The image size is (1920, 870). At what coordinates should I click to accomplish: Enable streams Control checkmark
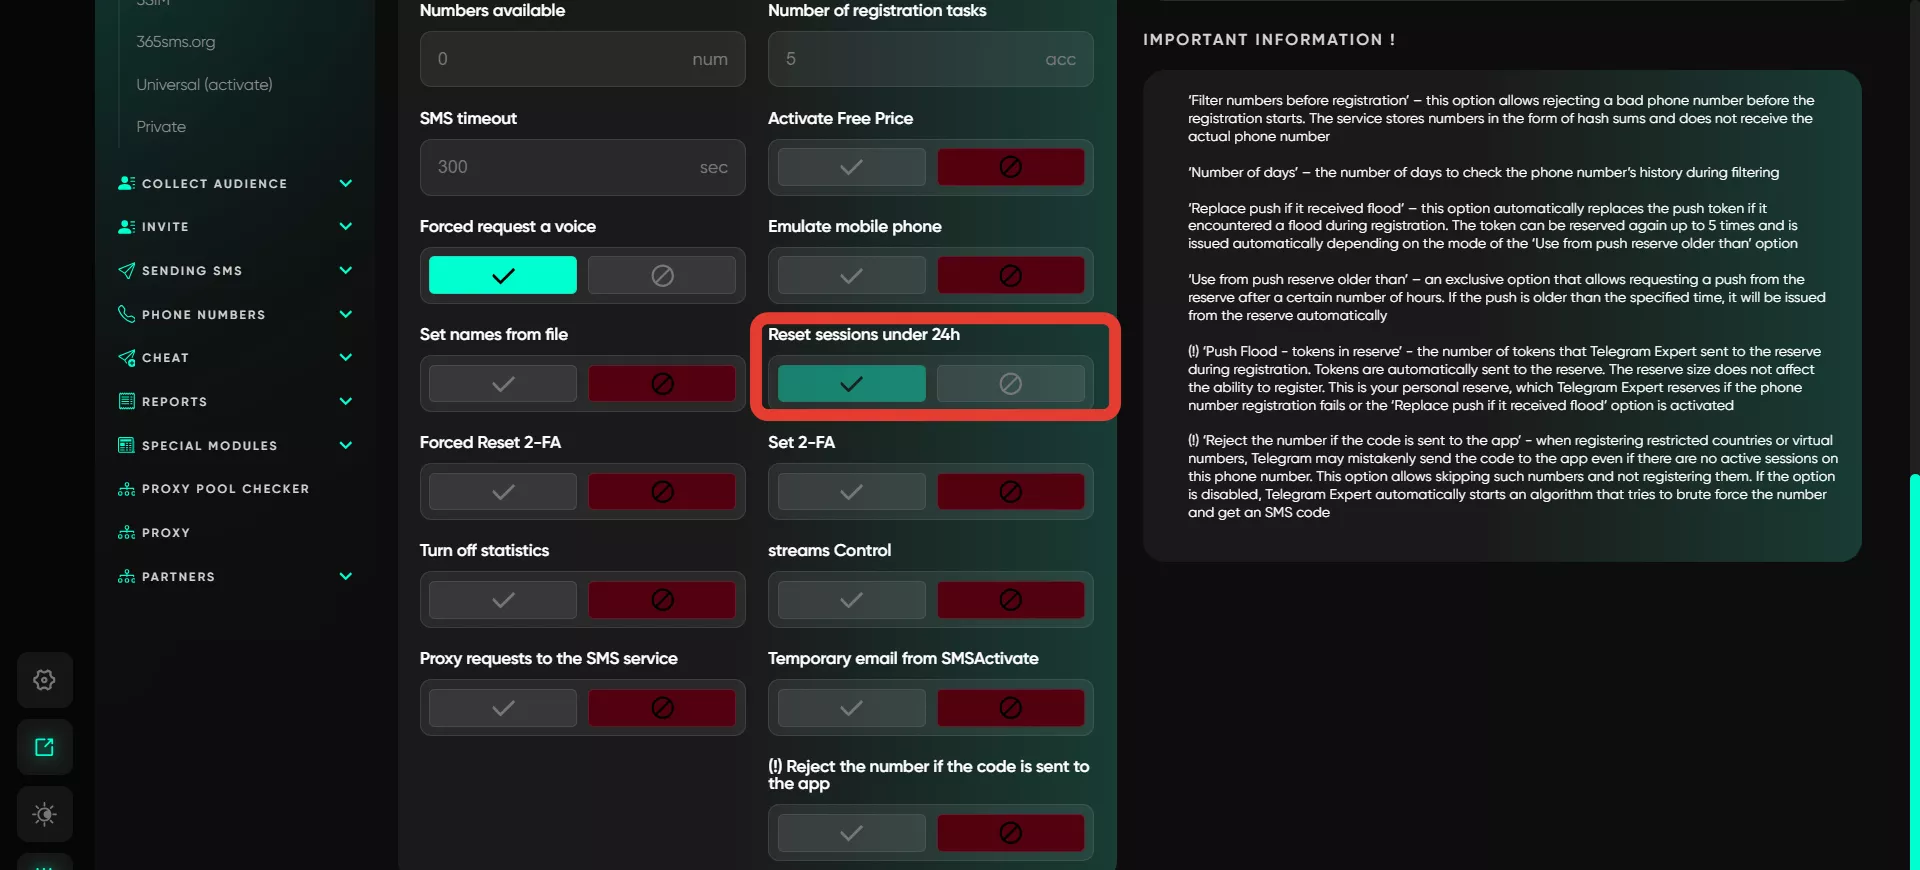(x=851, y=599)
